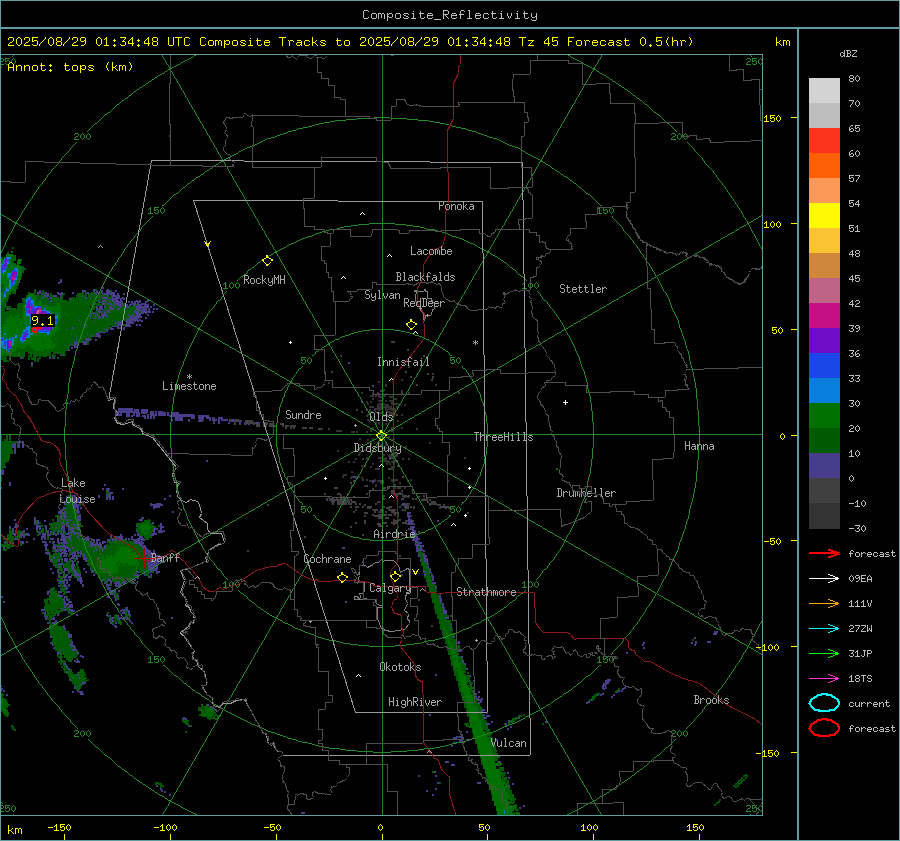Pick the light blue swatch above 30

click(x=824, y=391)
